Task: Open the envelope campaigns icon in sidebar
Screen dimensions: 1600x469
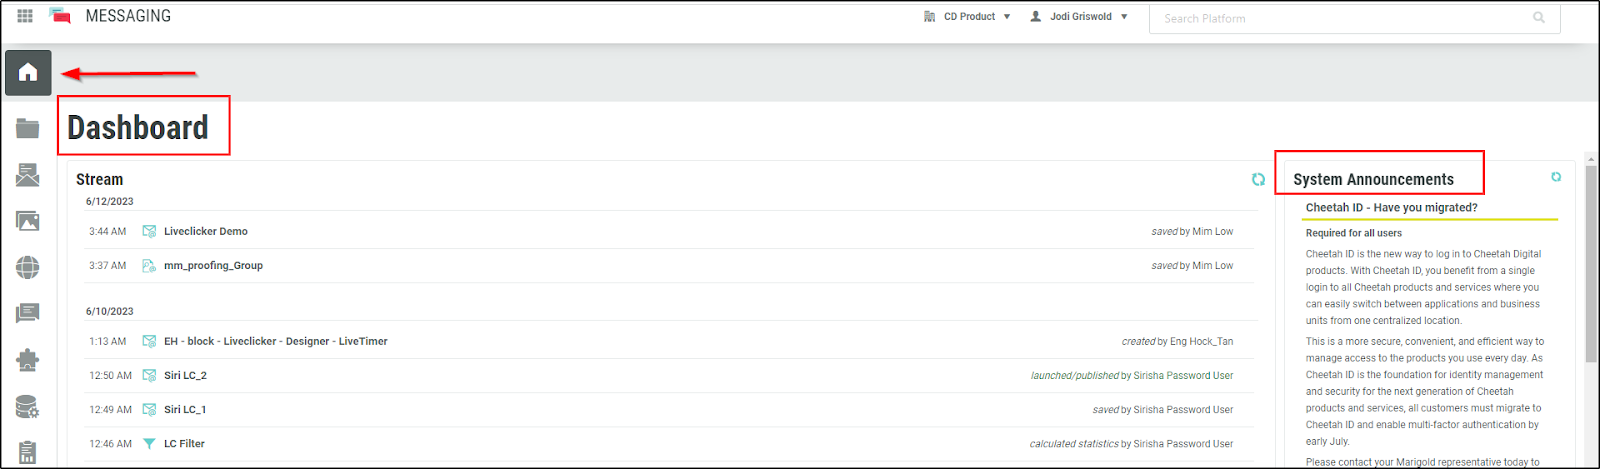Action: (28, 175)
